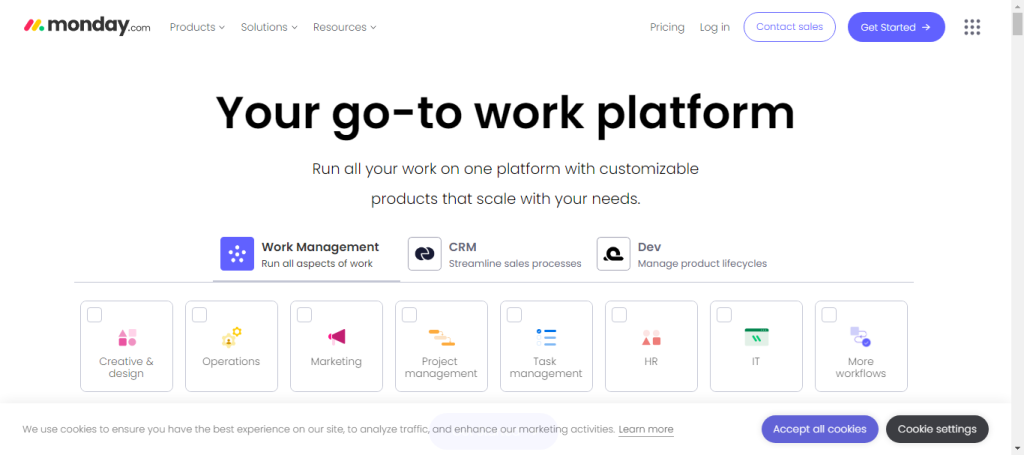Viewport: 1024px width, 455px height.
Task: Click the IT window icon
Action: coord(756,337)
